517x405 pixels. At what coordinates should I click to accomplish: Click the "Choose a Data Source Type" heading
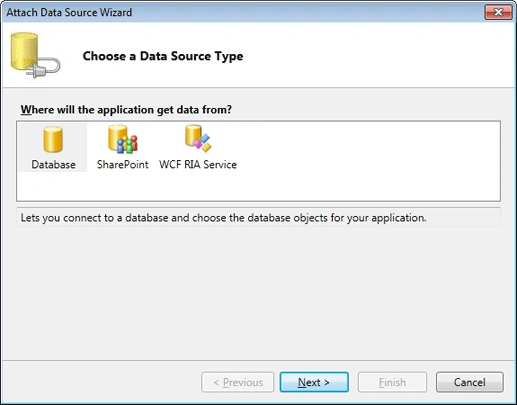163,56
